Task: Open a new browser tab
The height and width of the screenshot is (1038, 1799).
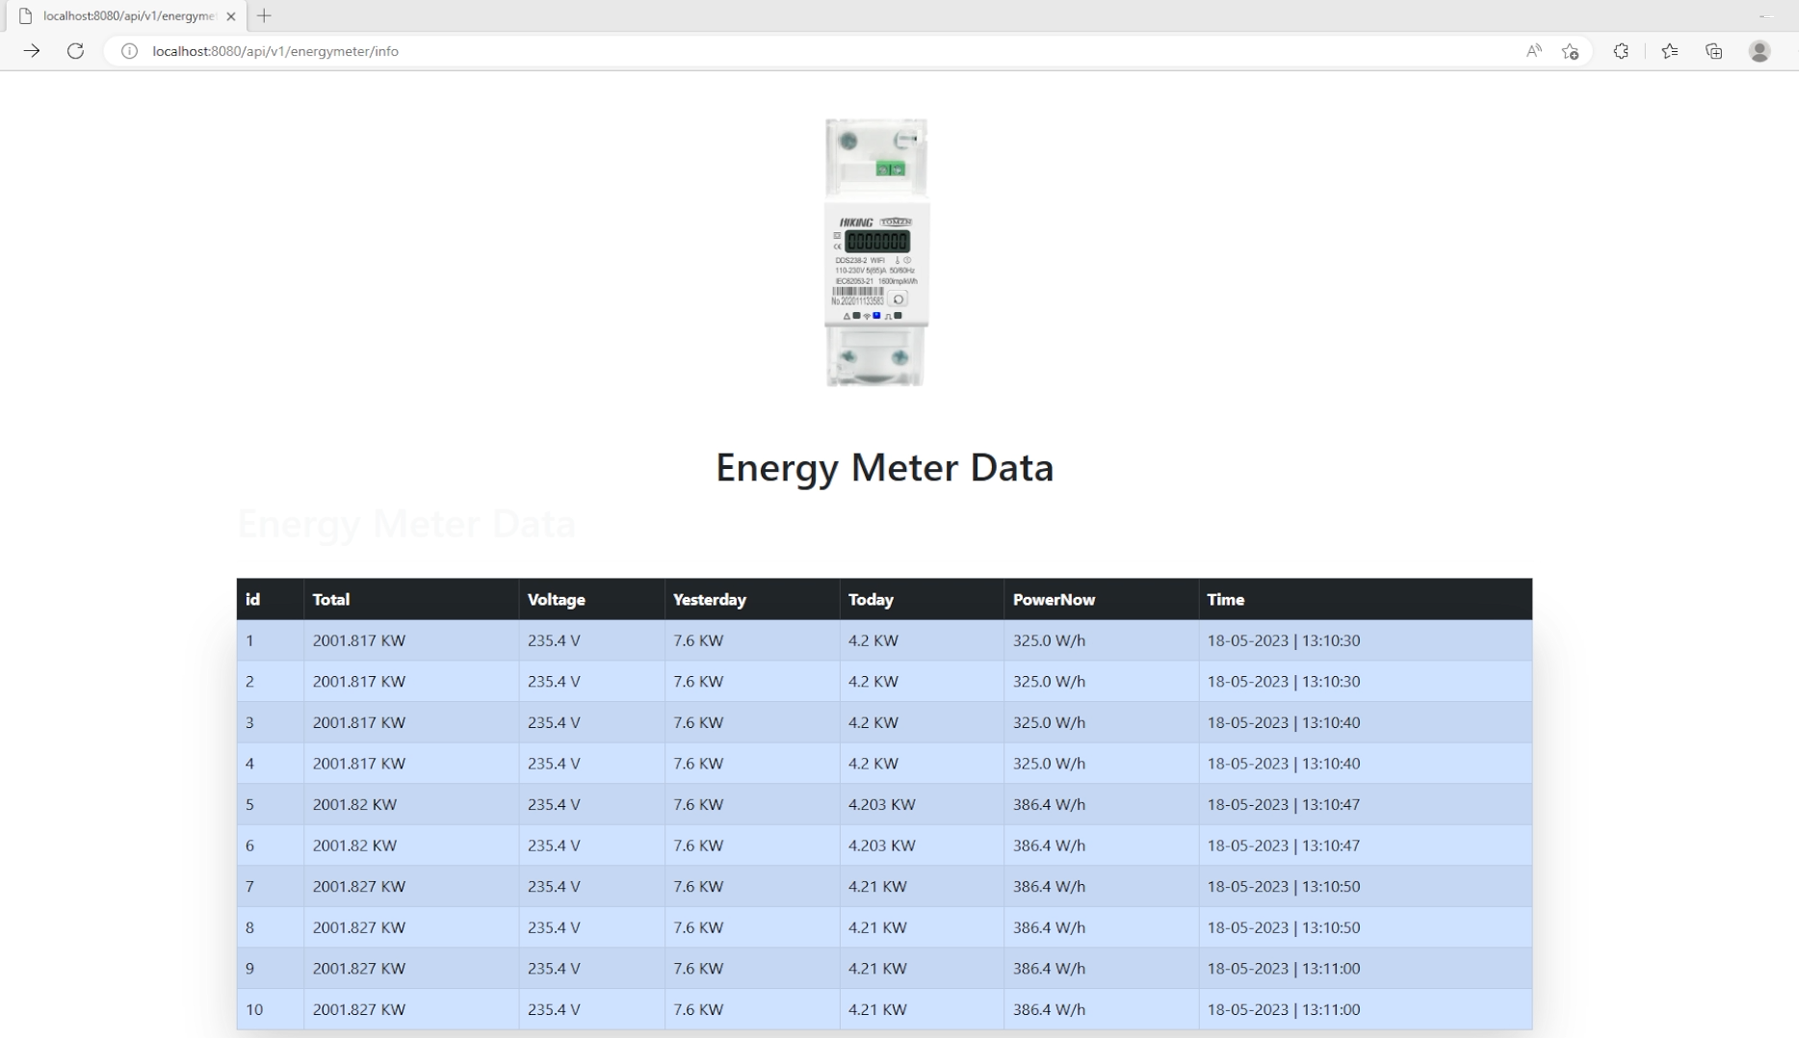Action: click(x=264, y=16)
